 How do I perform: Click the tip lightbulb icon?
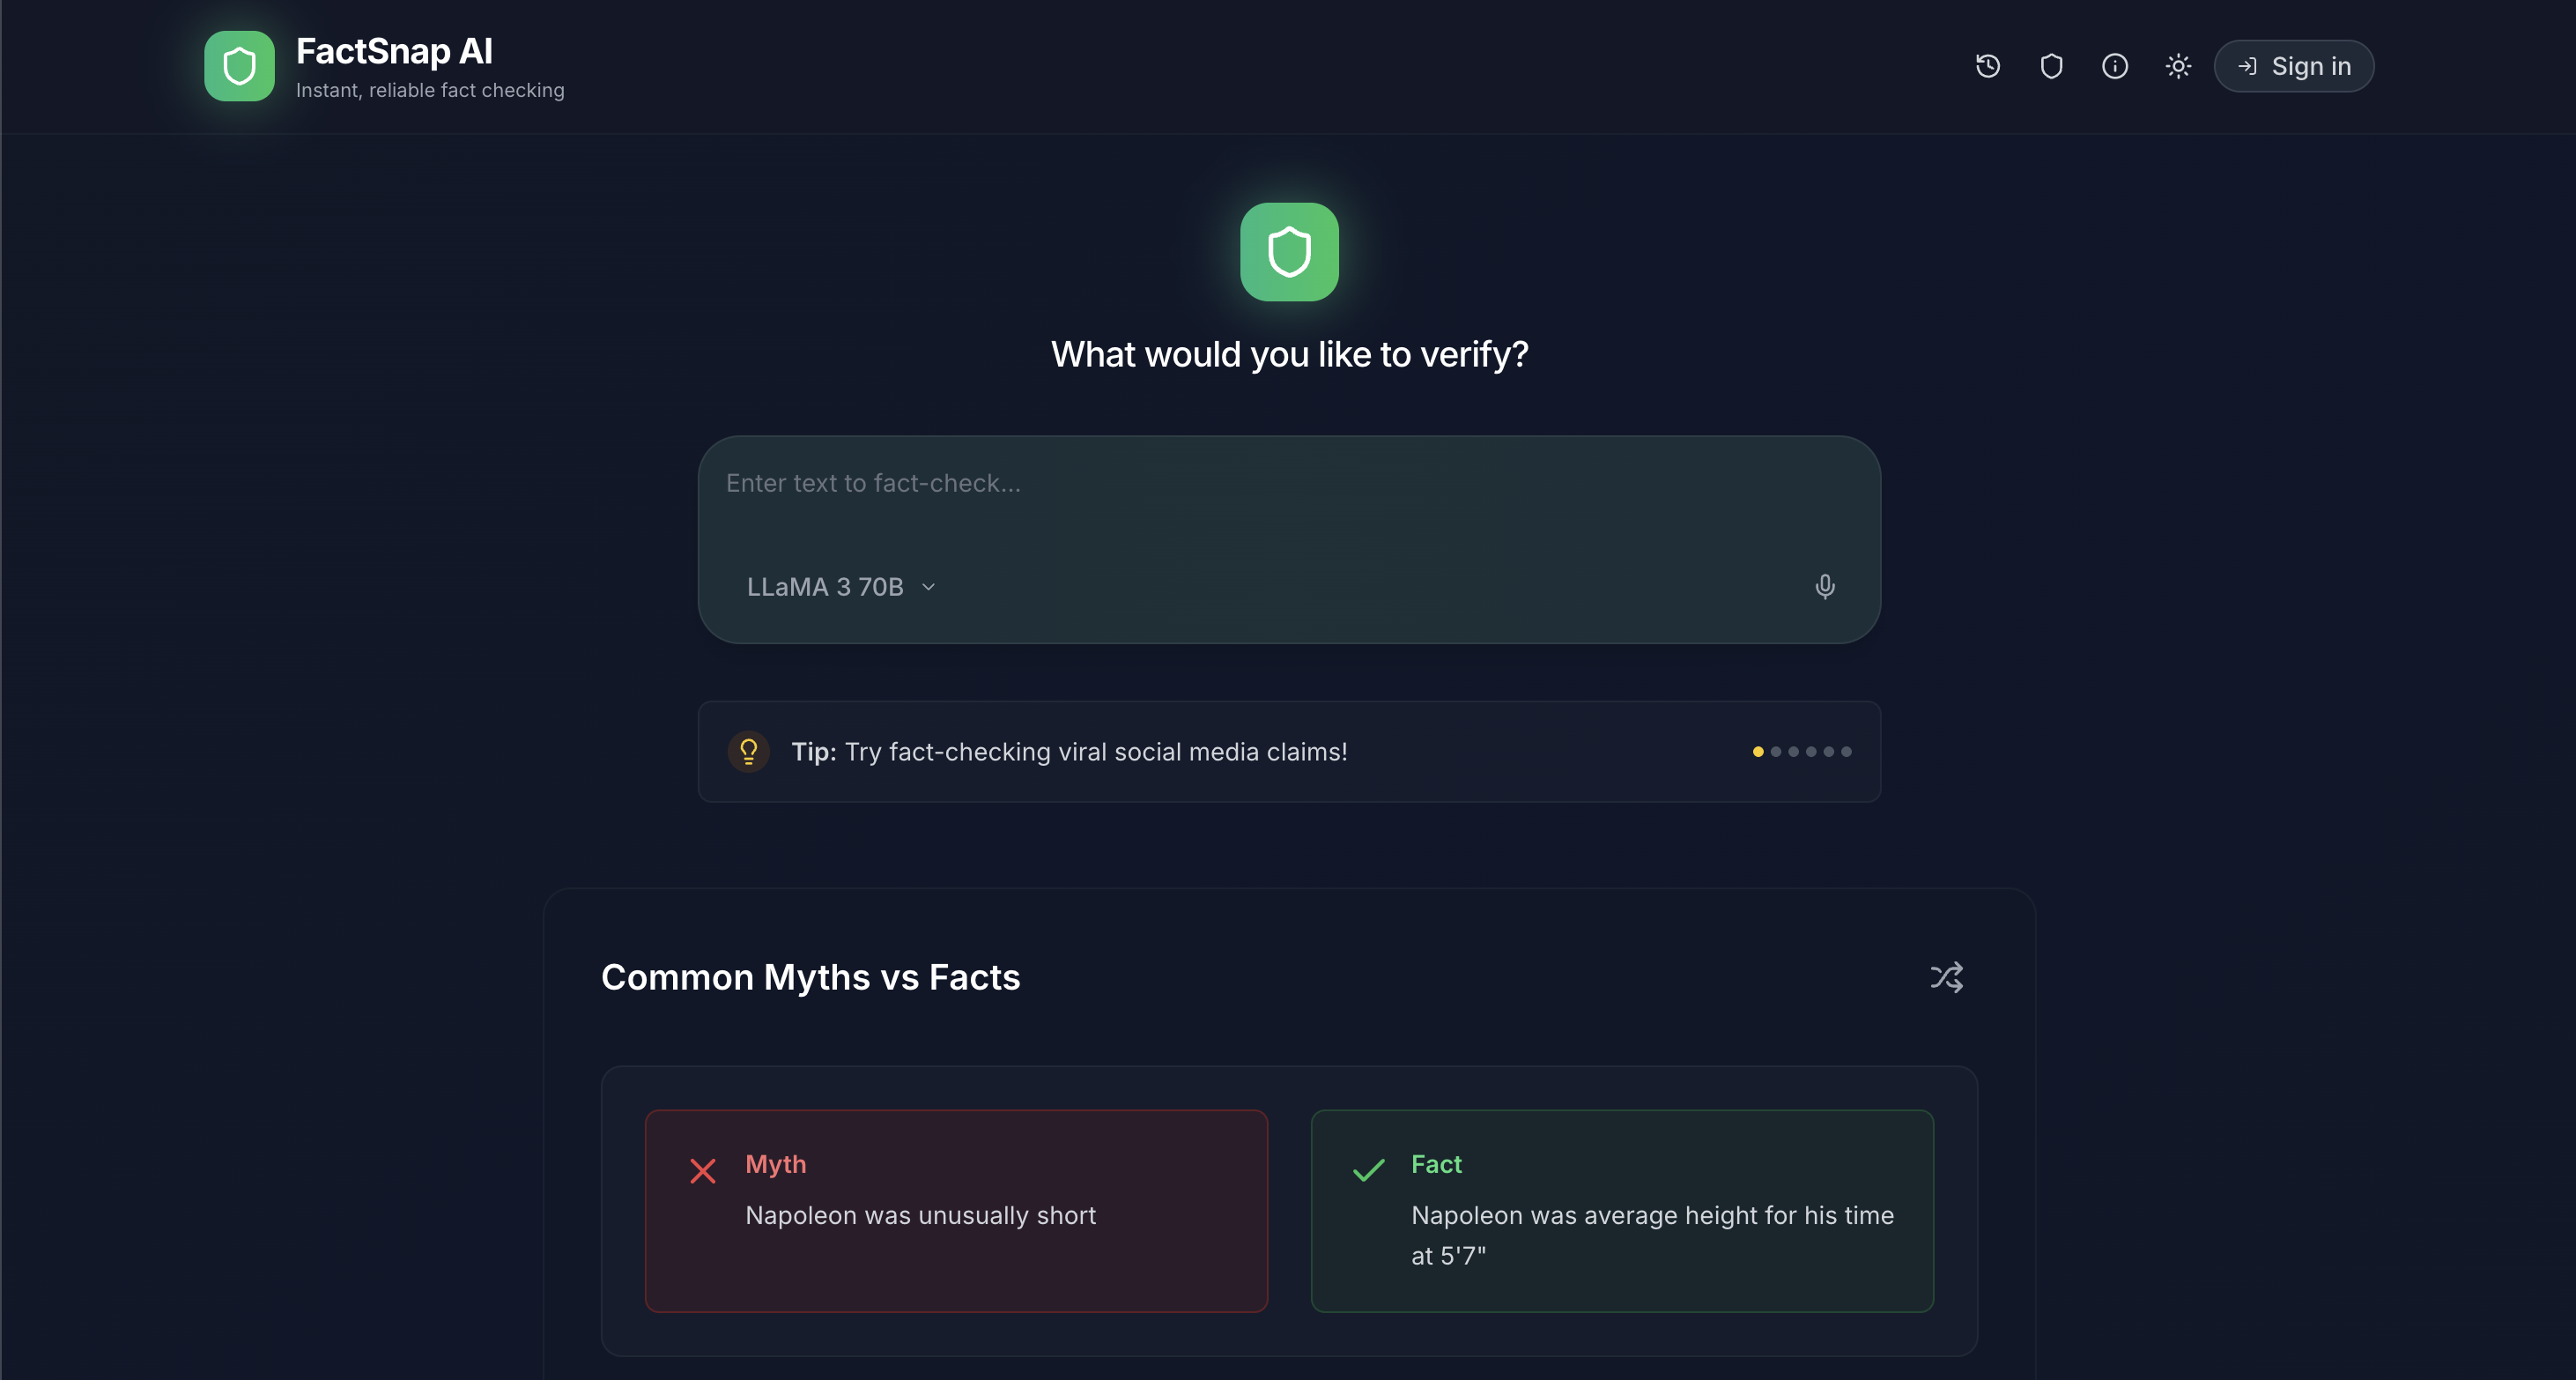(x=748, y=752)
